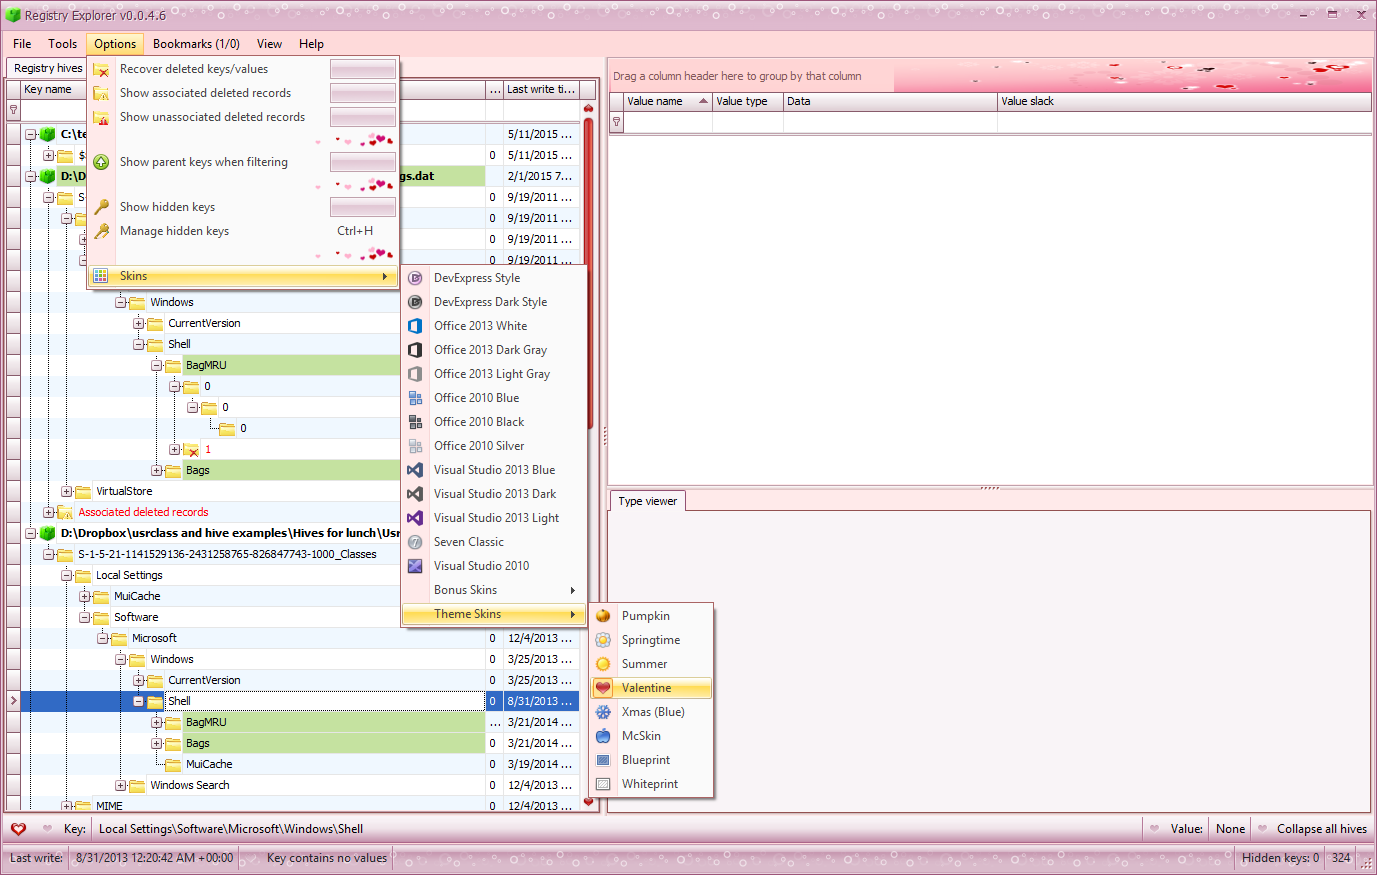Click the Whiteprint theme icon
This screenshot has height=875, width=1377.
coord(603,784)
